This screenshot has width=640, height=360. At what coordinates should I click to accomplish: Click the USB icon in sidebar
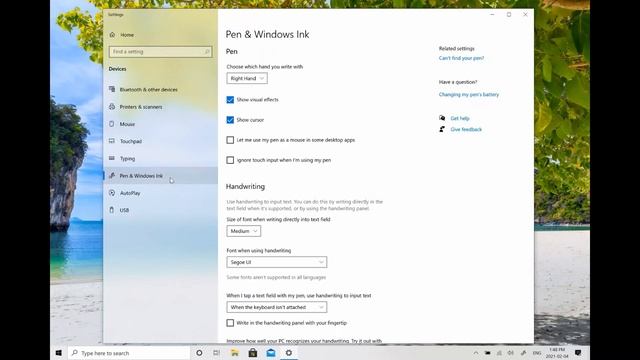(112, 210)
